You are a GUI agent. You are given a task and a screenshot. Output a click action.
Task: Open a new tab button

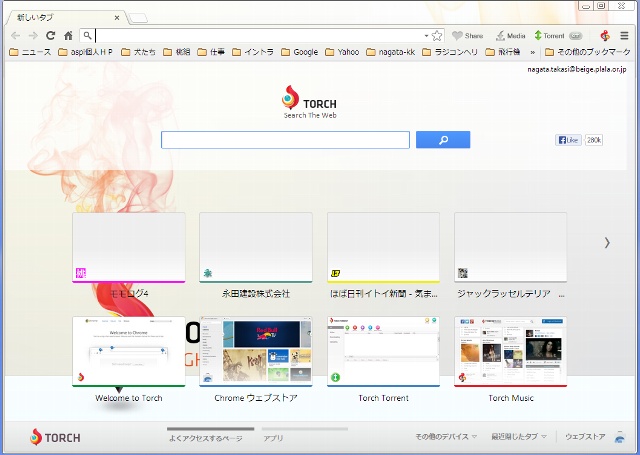click(x=138, y=18)
